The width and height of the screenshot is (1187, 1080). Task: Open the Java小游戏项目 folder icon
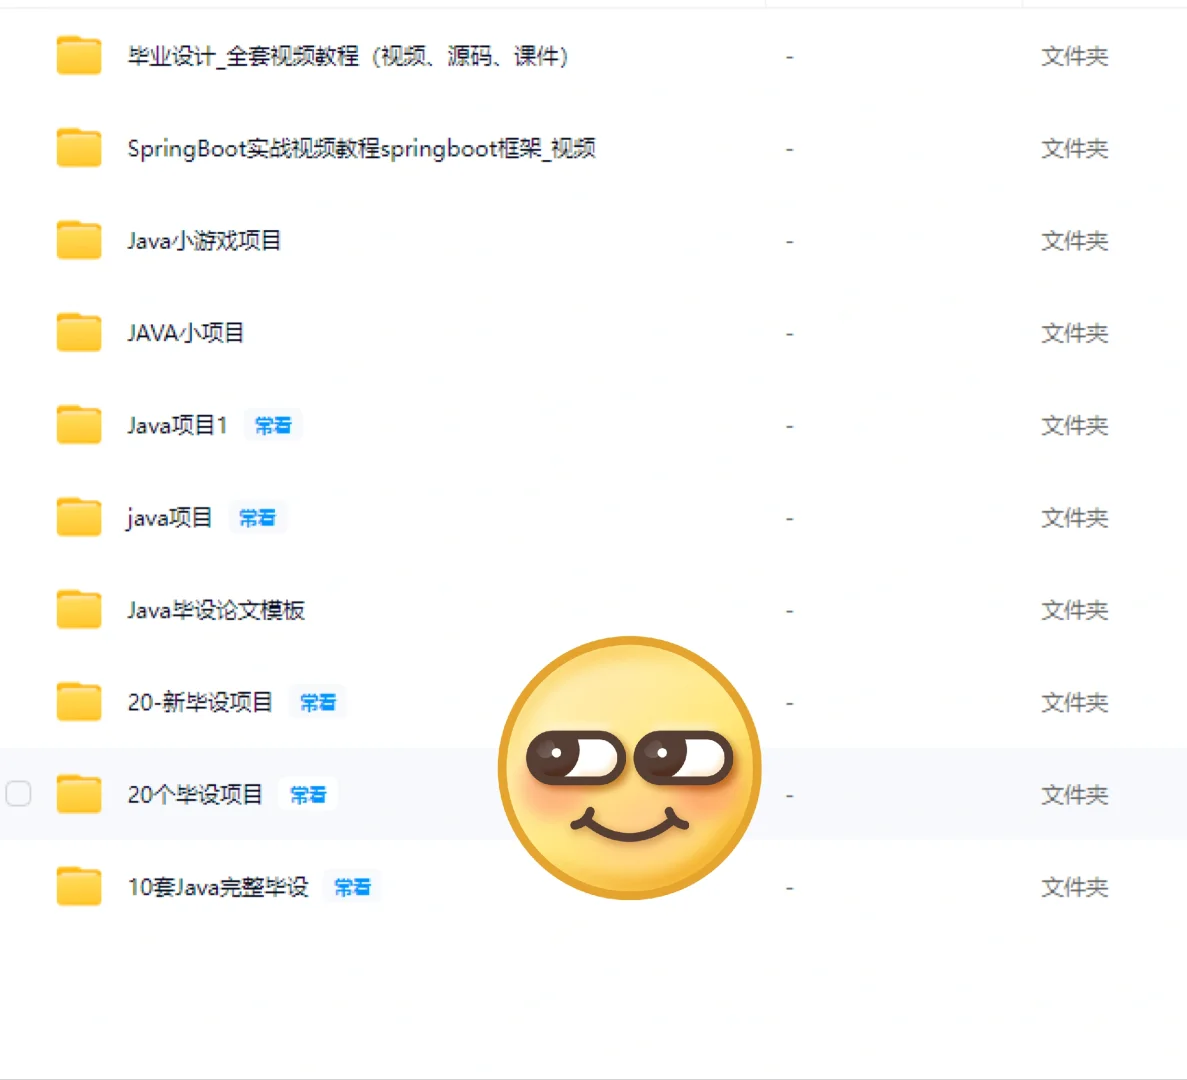click(x=78, y=240)
